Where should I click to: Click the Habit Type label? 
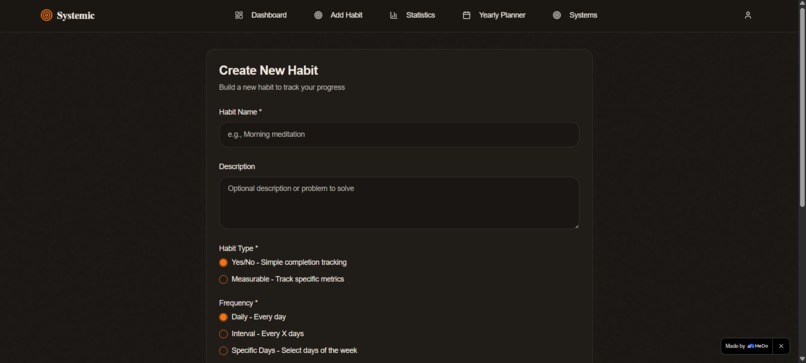[x=239, y=248]
